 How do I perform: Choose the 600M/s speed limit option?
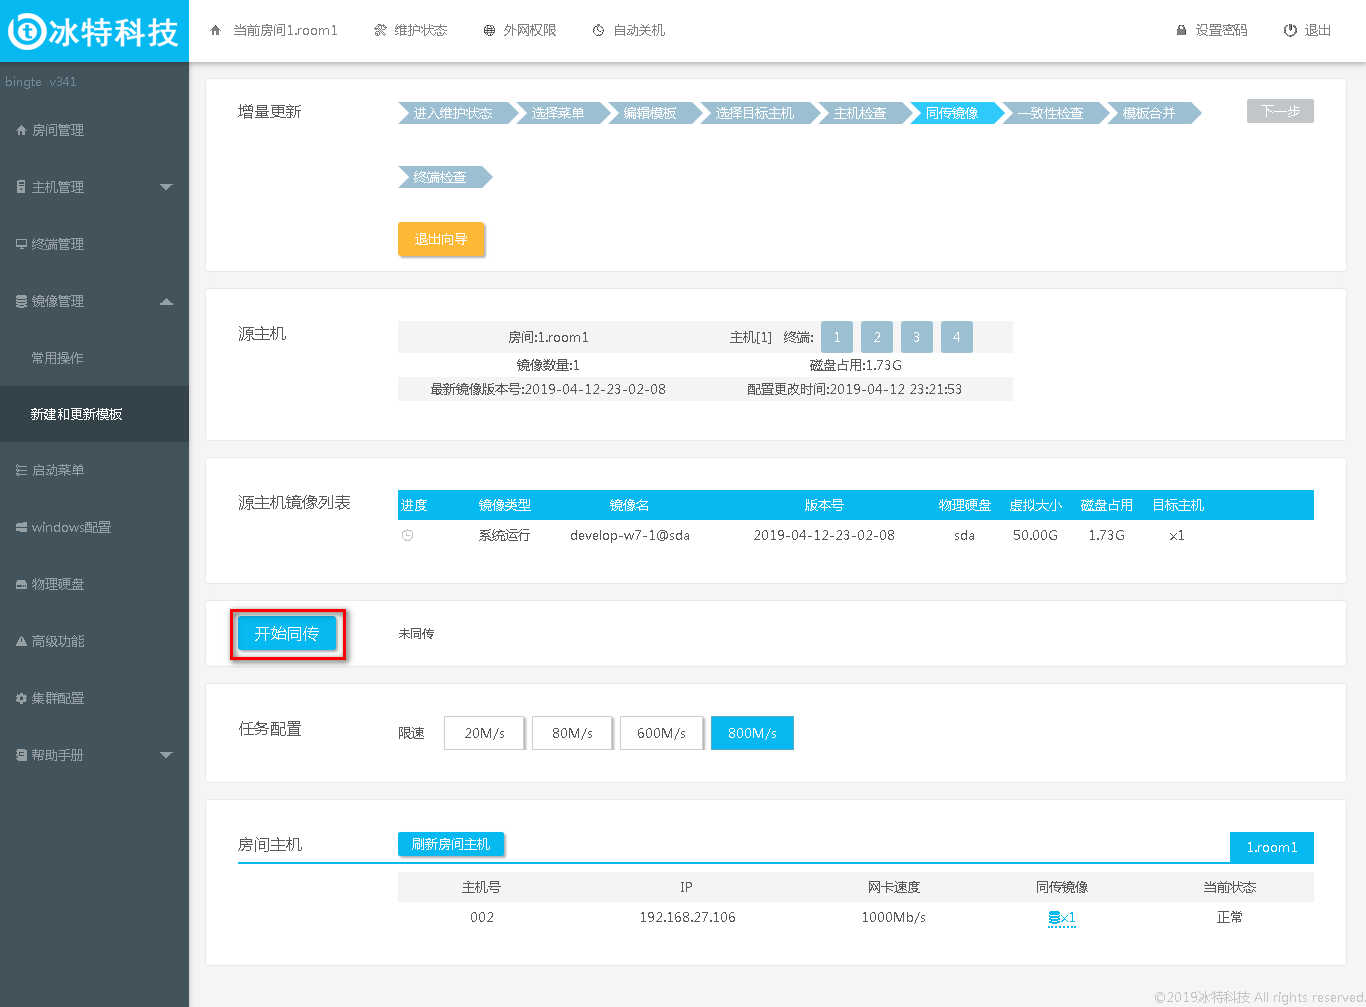click(x=661, y=733)
